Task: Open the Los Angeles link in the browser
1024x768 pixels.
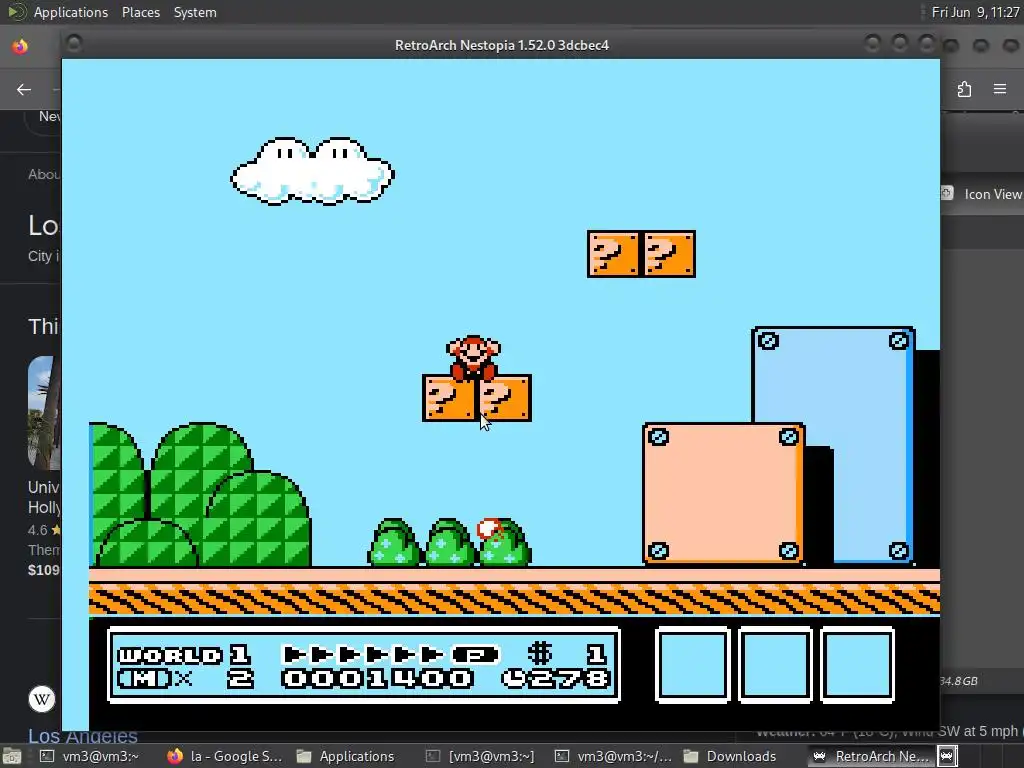Action: click(x=83, y=737)
